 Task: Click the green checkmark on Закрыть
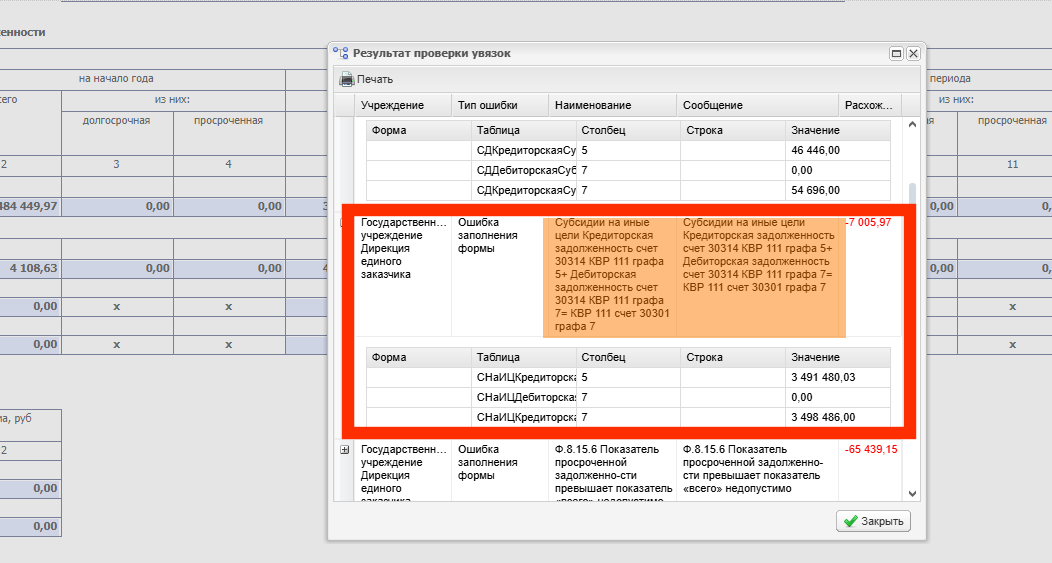coord(851,521)
